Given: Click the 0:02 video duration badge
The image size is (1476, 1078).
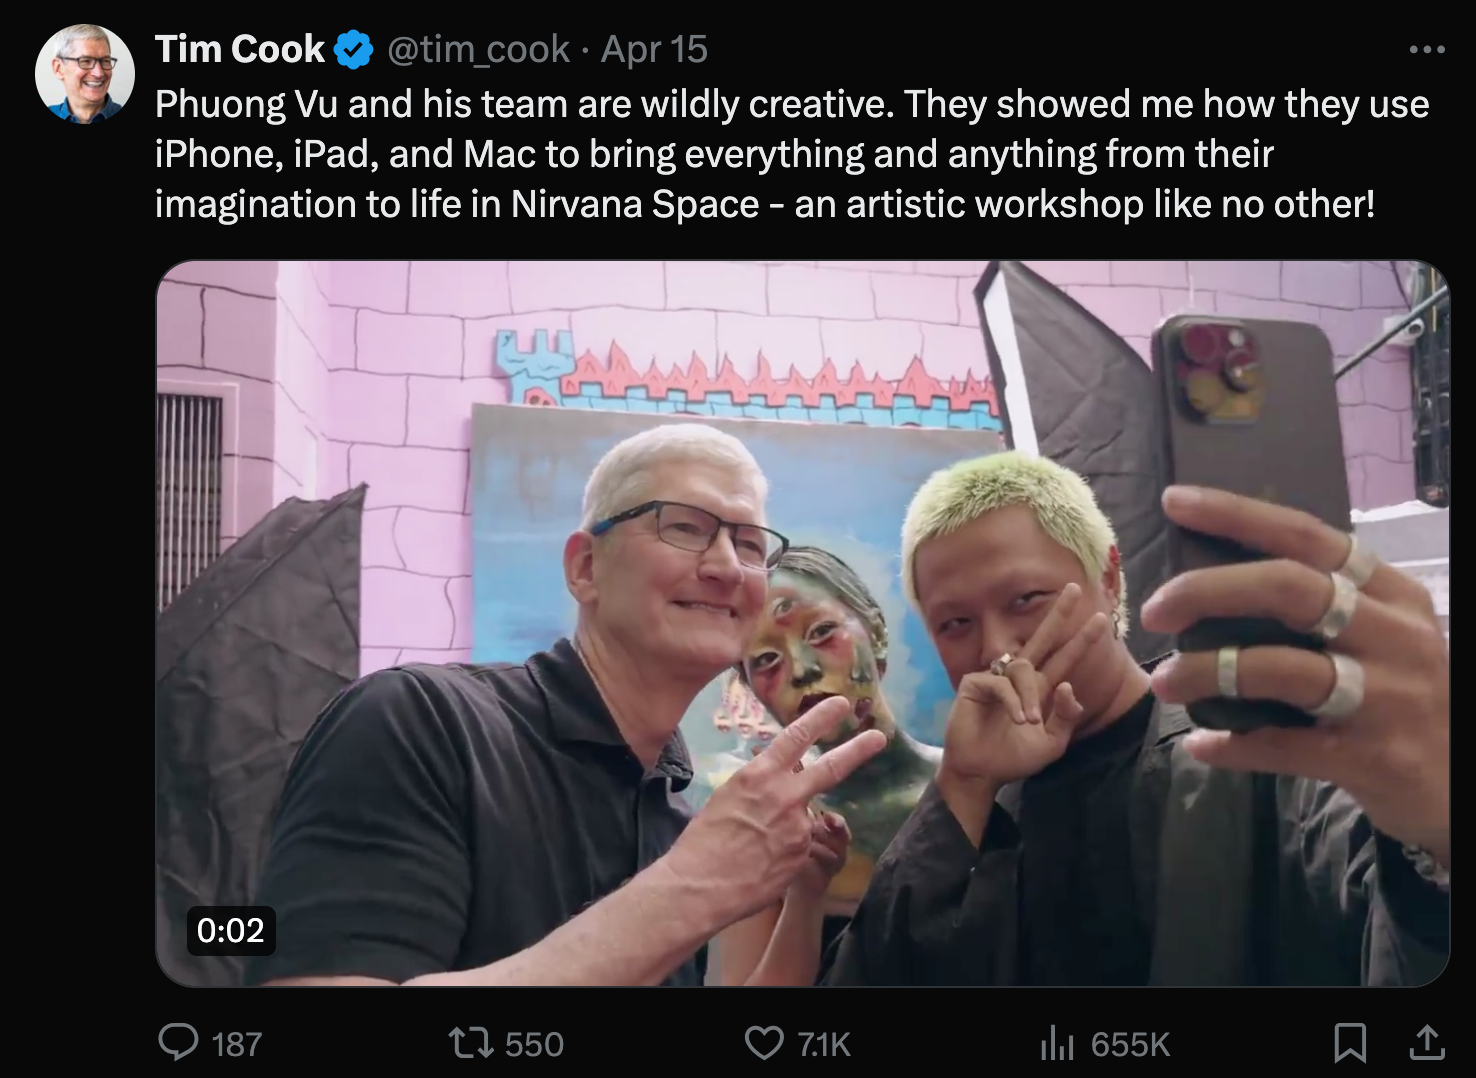Looking at the screenshot, I should point(231,930).
